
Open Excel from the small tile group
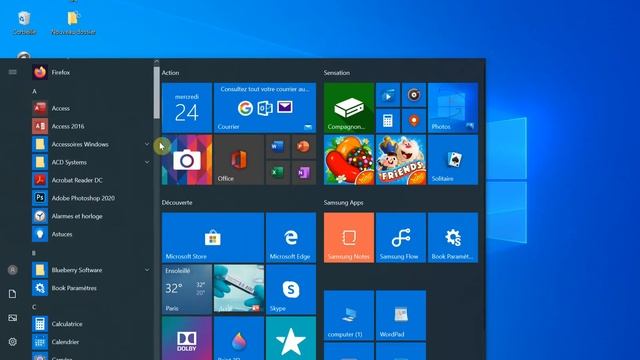(x=278, y=173)
